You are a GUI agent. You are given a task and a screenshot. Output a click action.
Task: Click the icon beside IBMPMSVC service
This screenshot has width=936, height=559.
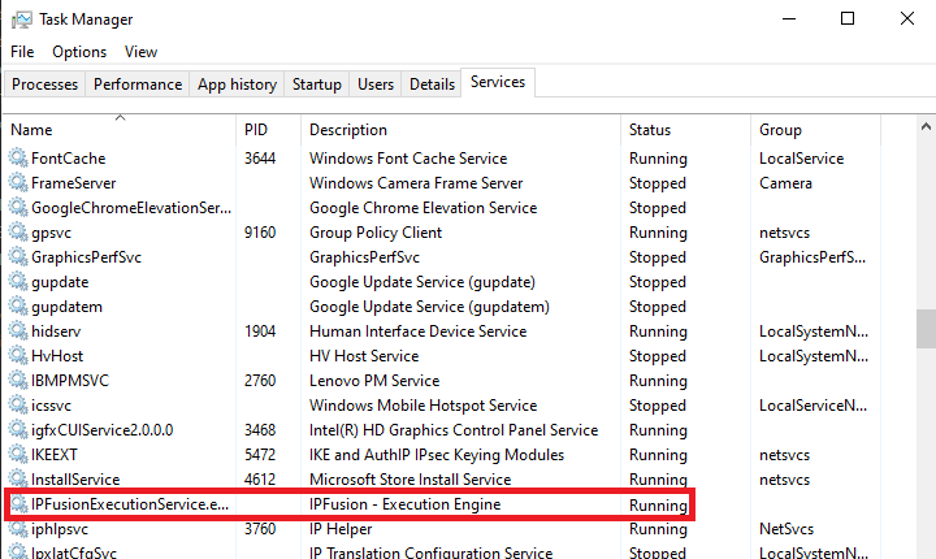(x=18, y=381)
